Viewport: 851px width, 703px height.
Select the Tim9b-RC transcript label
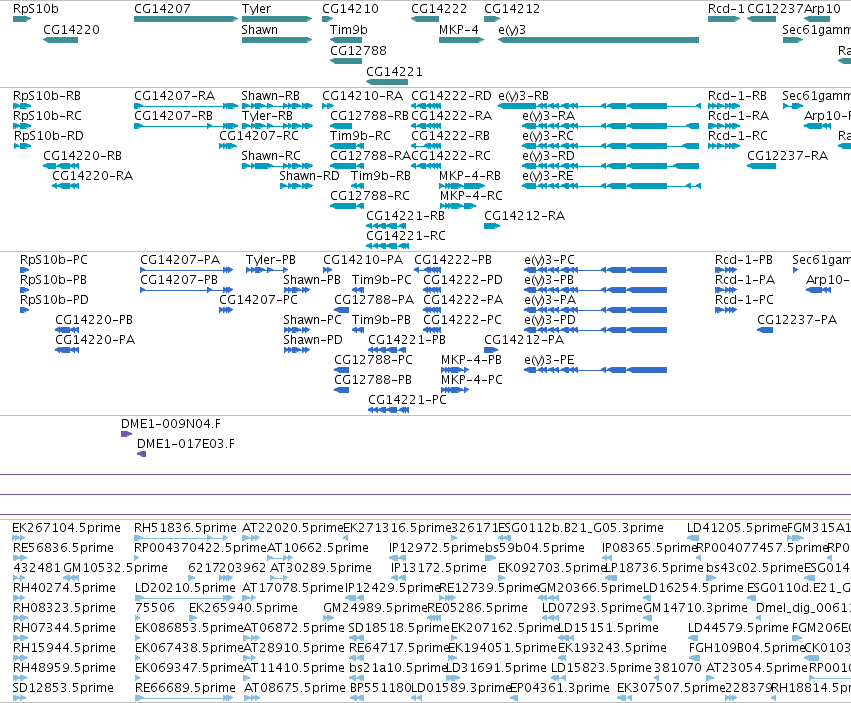point(360,136)
